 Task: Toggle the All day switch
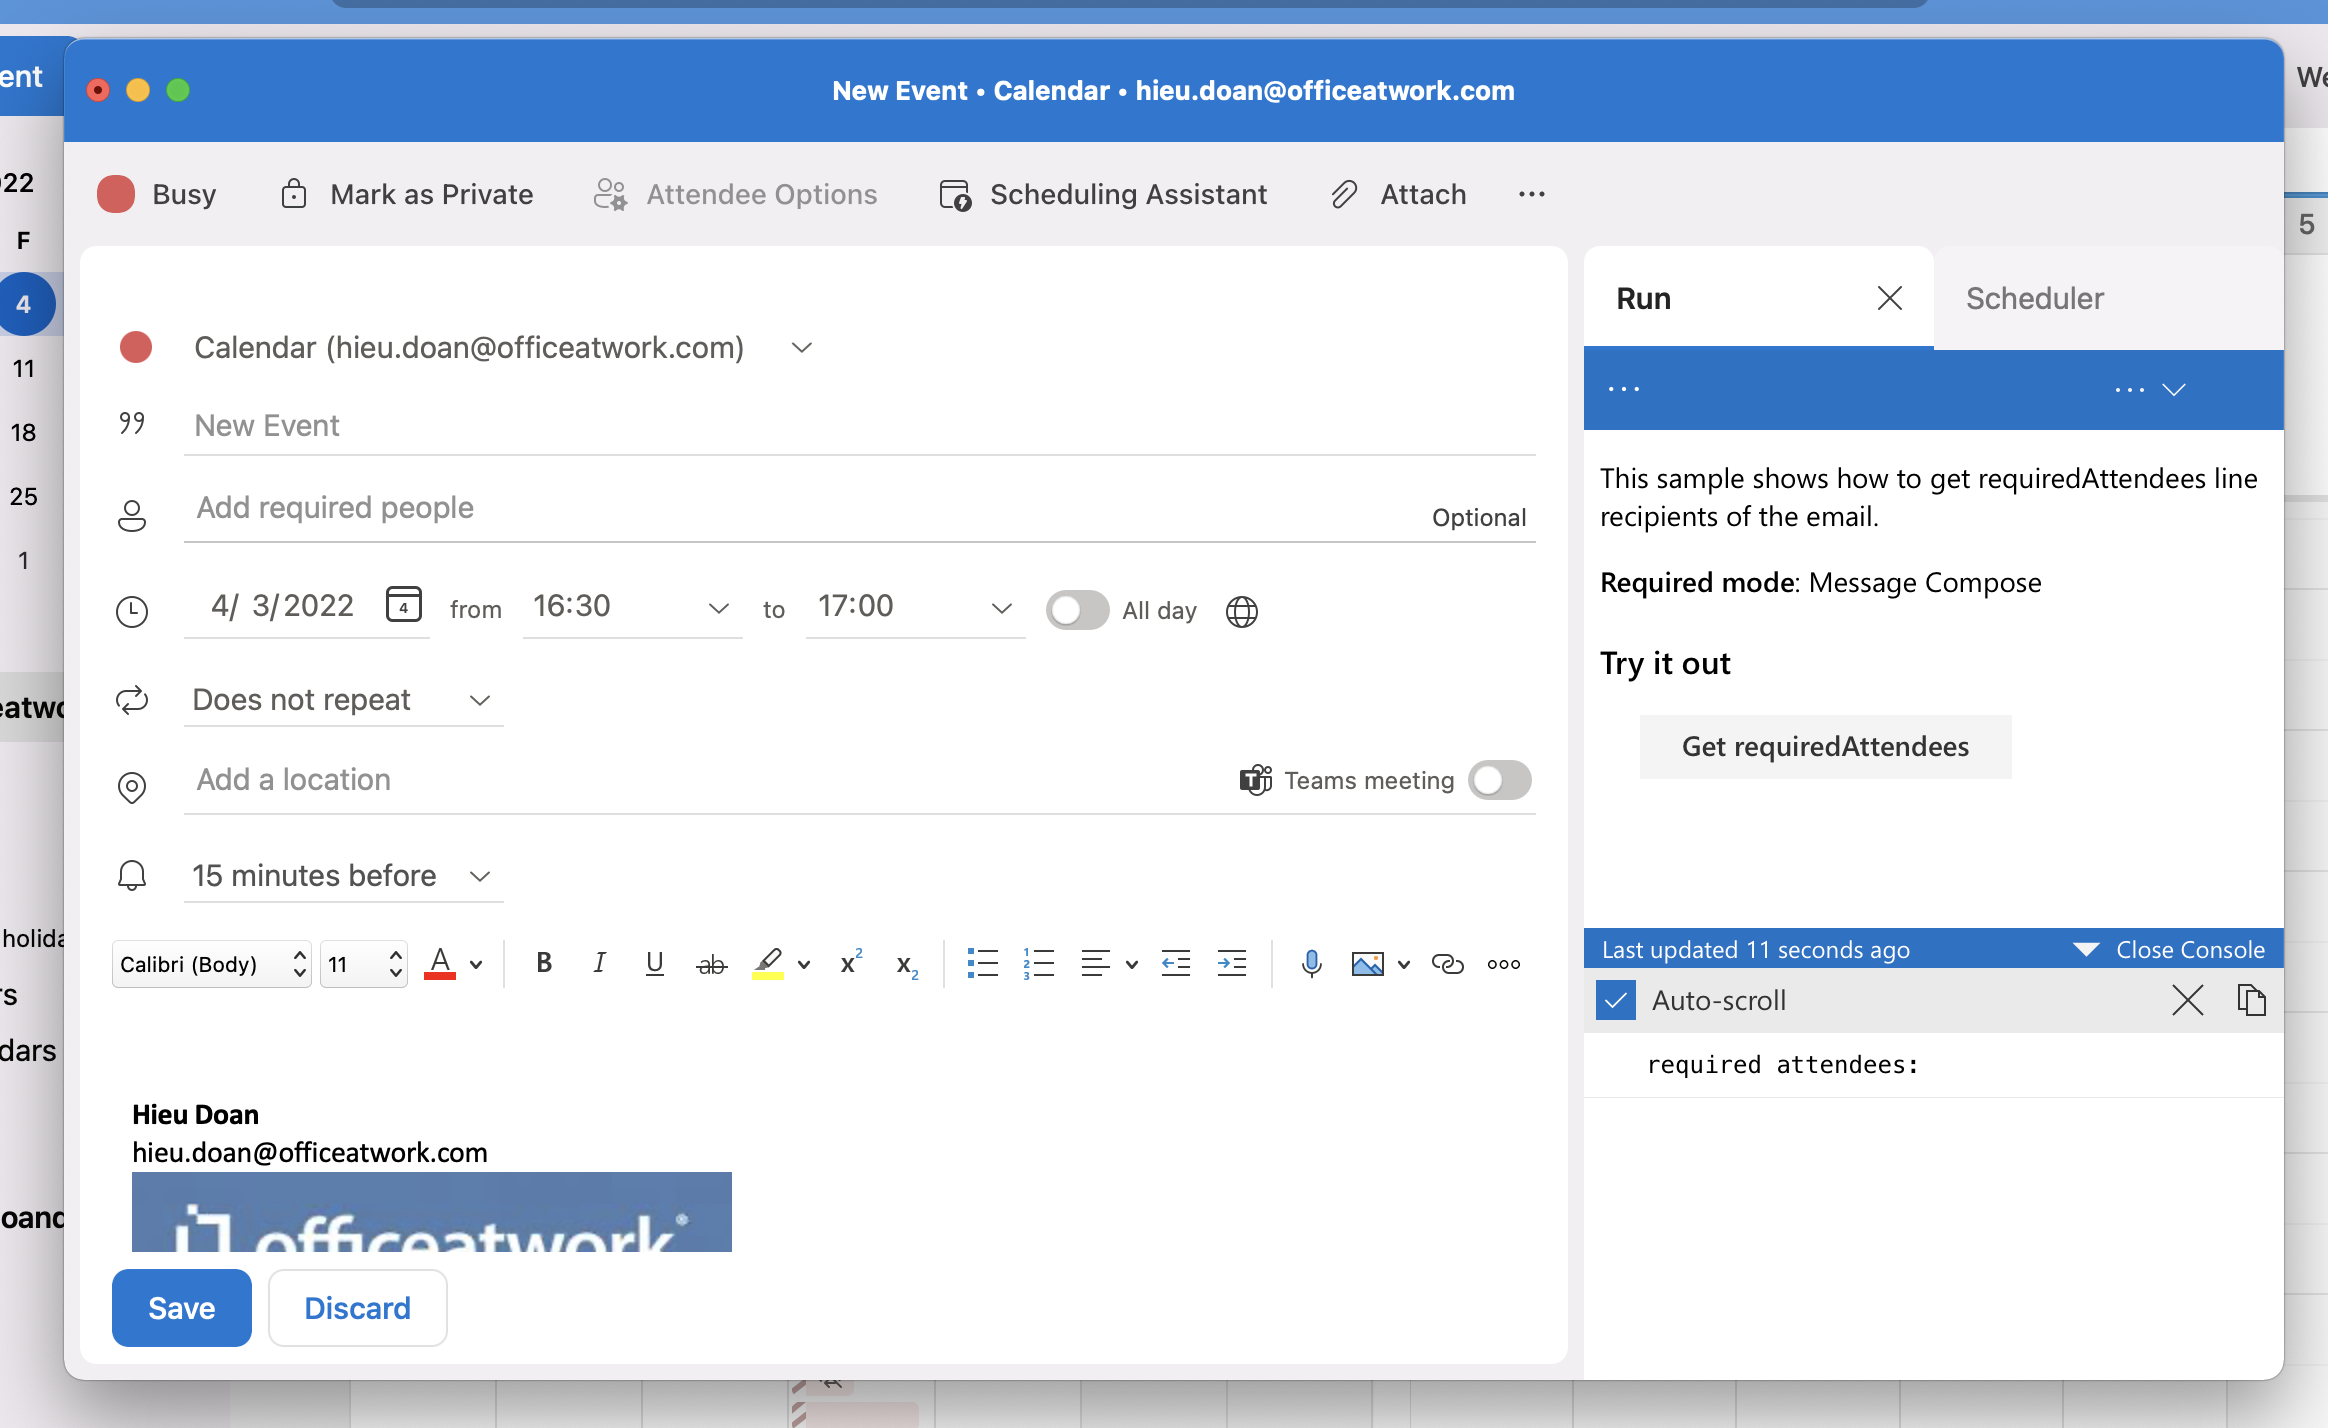click(x=1077, y=610)
